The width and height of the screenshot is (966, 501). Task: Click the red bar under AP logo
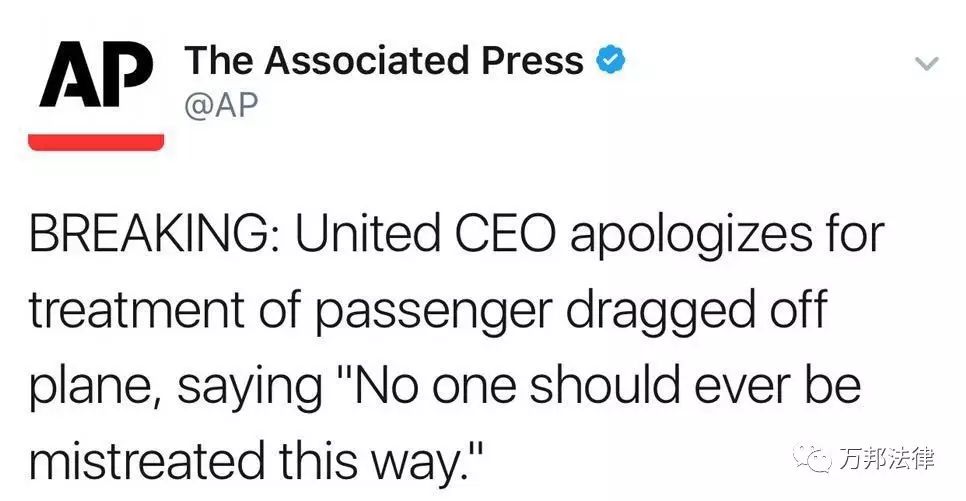pos(96,142)
